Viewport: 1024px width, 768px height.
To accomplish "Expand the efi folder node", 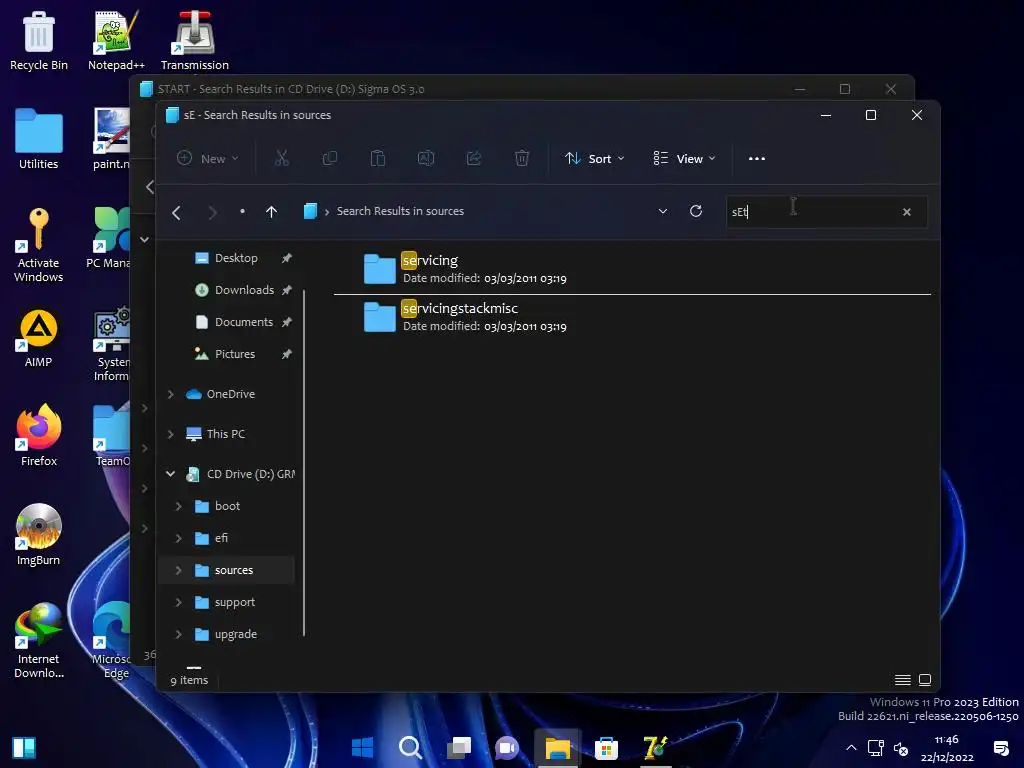I will coord(178,538).
